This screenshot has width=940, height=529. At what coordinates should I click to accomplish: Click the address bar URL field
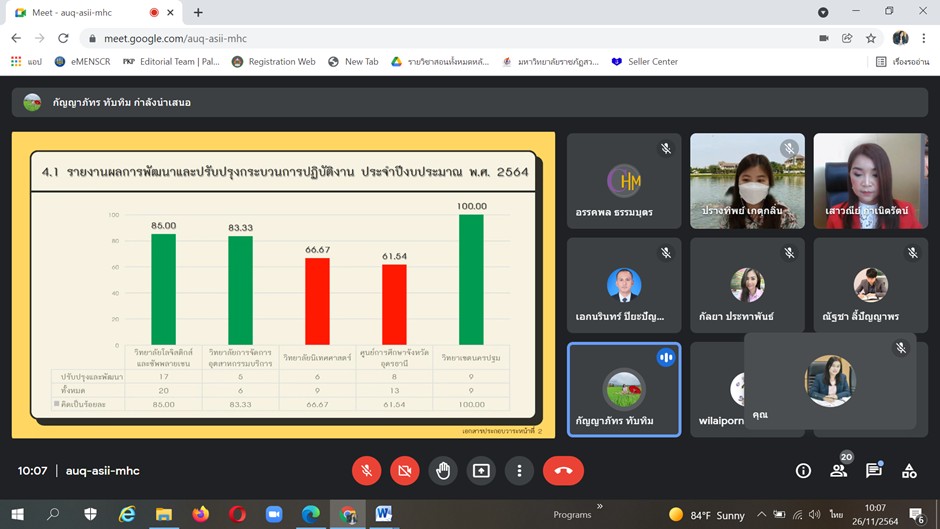click(x=400, y=38)
